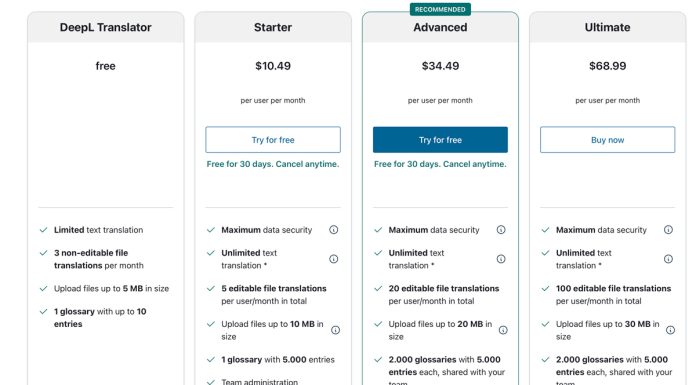Viewport: 696px width, 385px height.
Task: Click info icon next to Starter 10 MB upload
Action: [336, 330]
